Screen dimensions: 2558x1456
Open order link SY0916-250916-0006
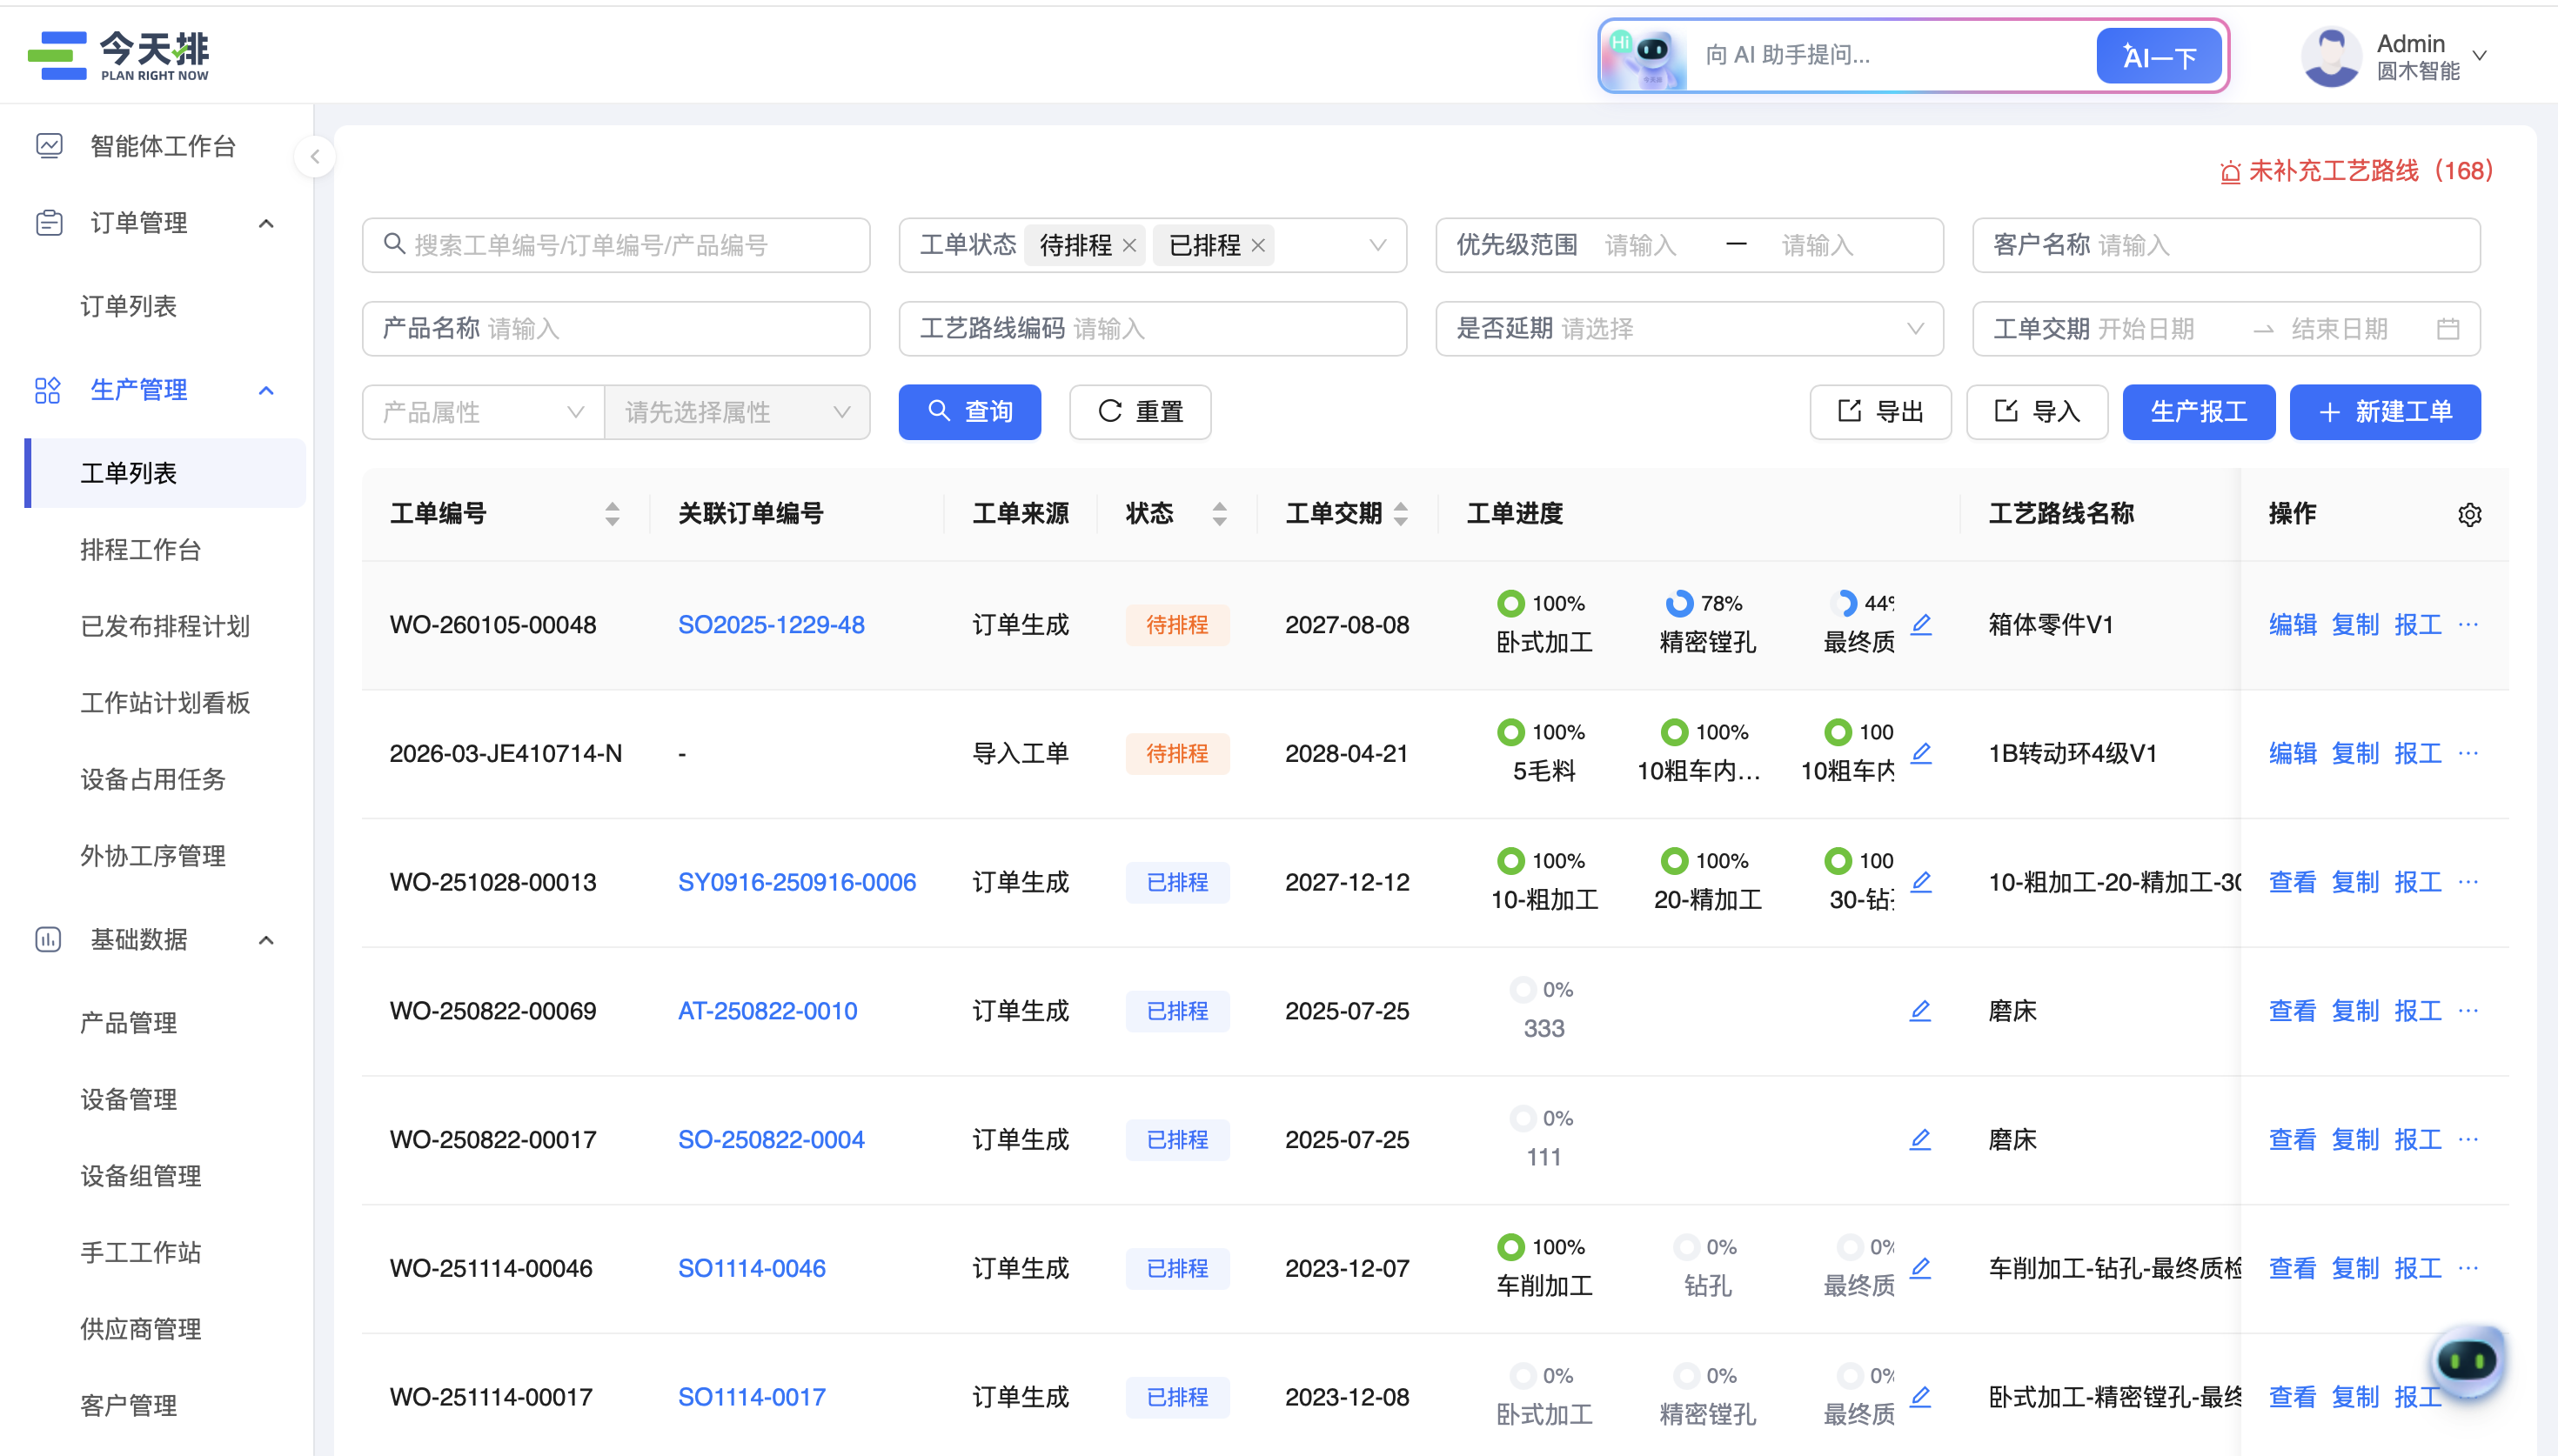[796, 882]
